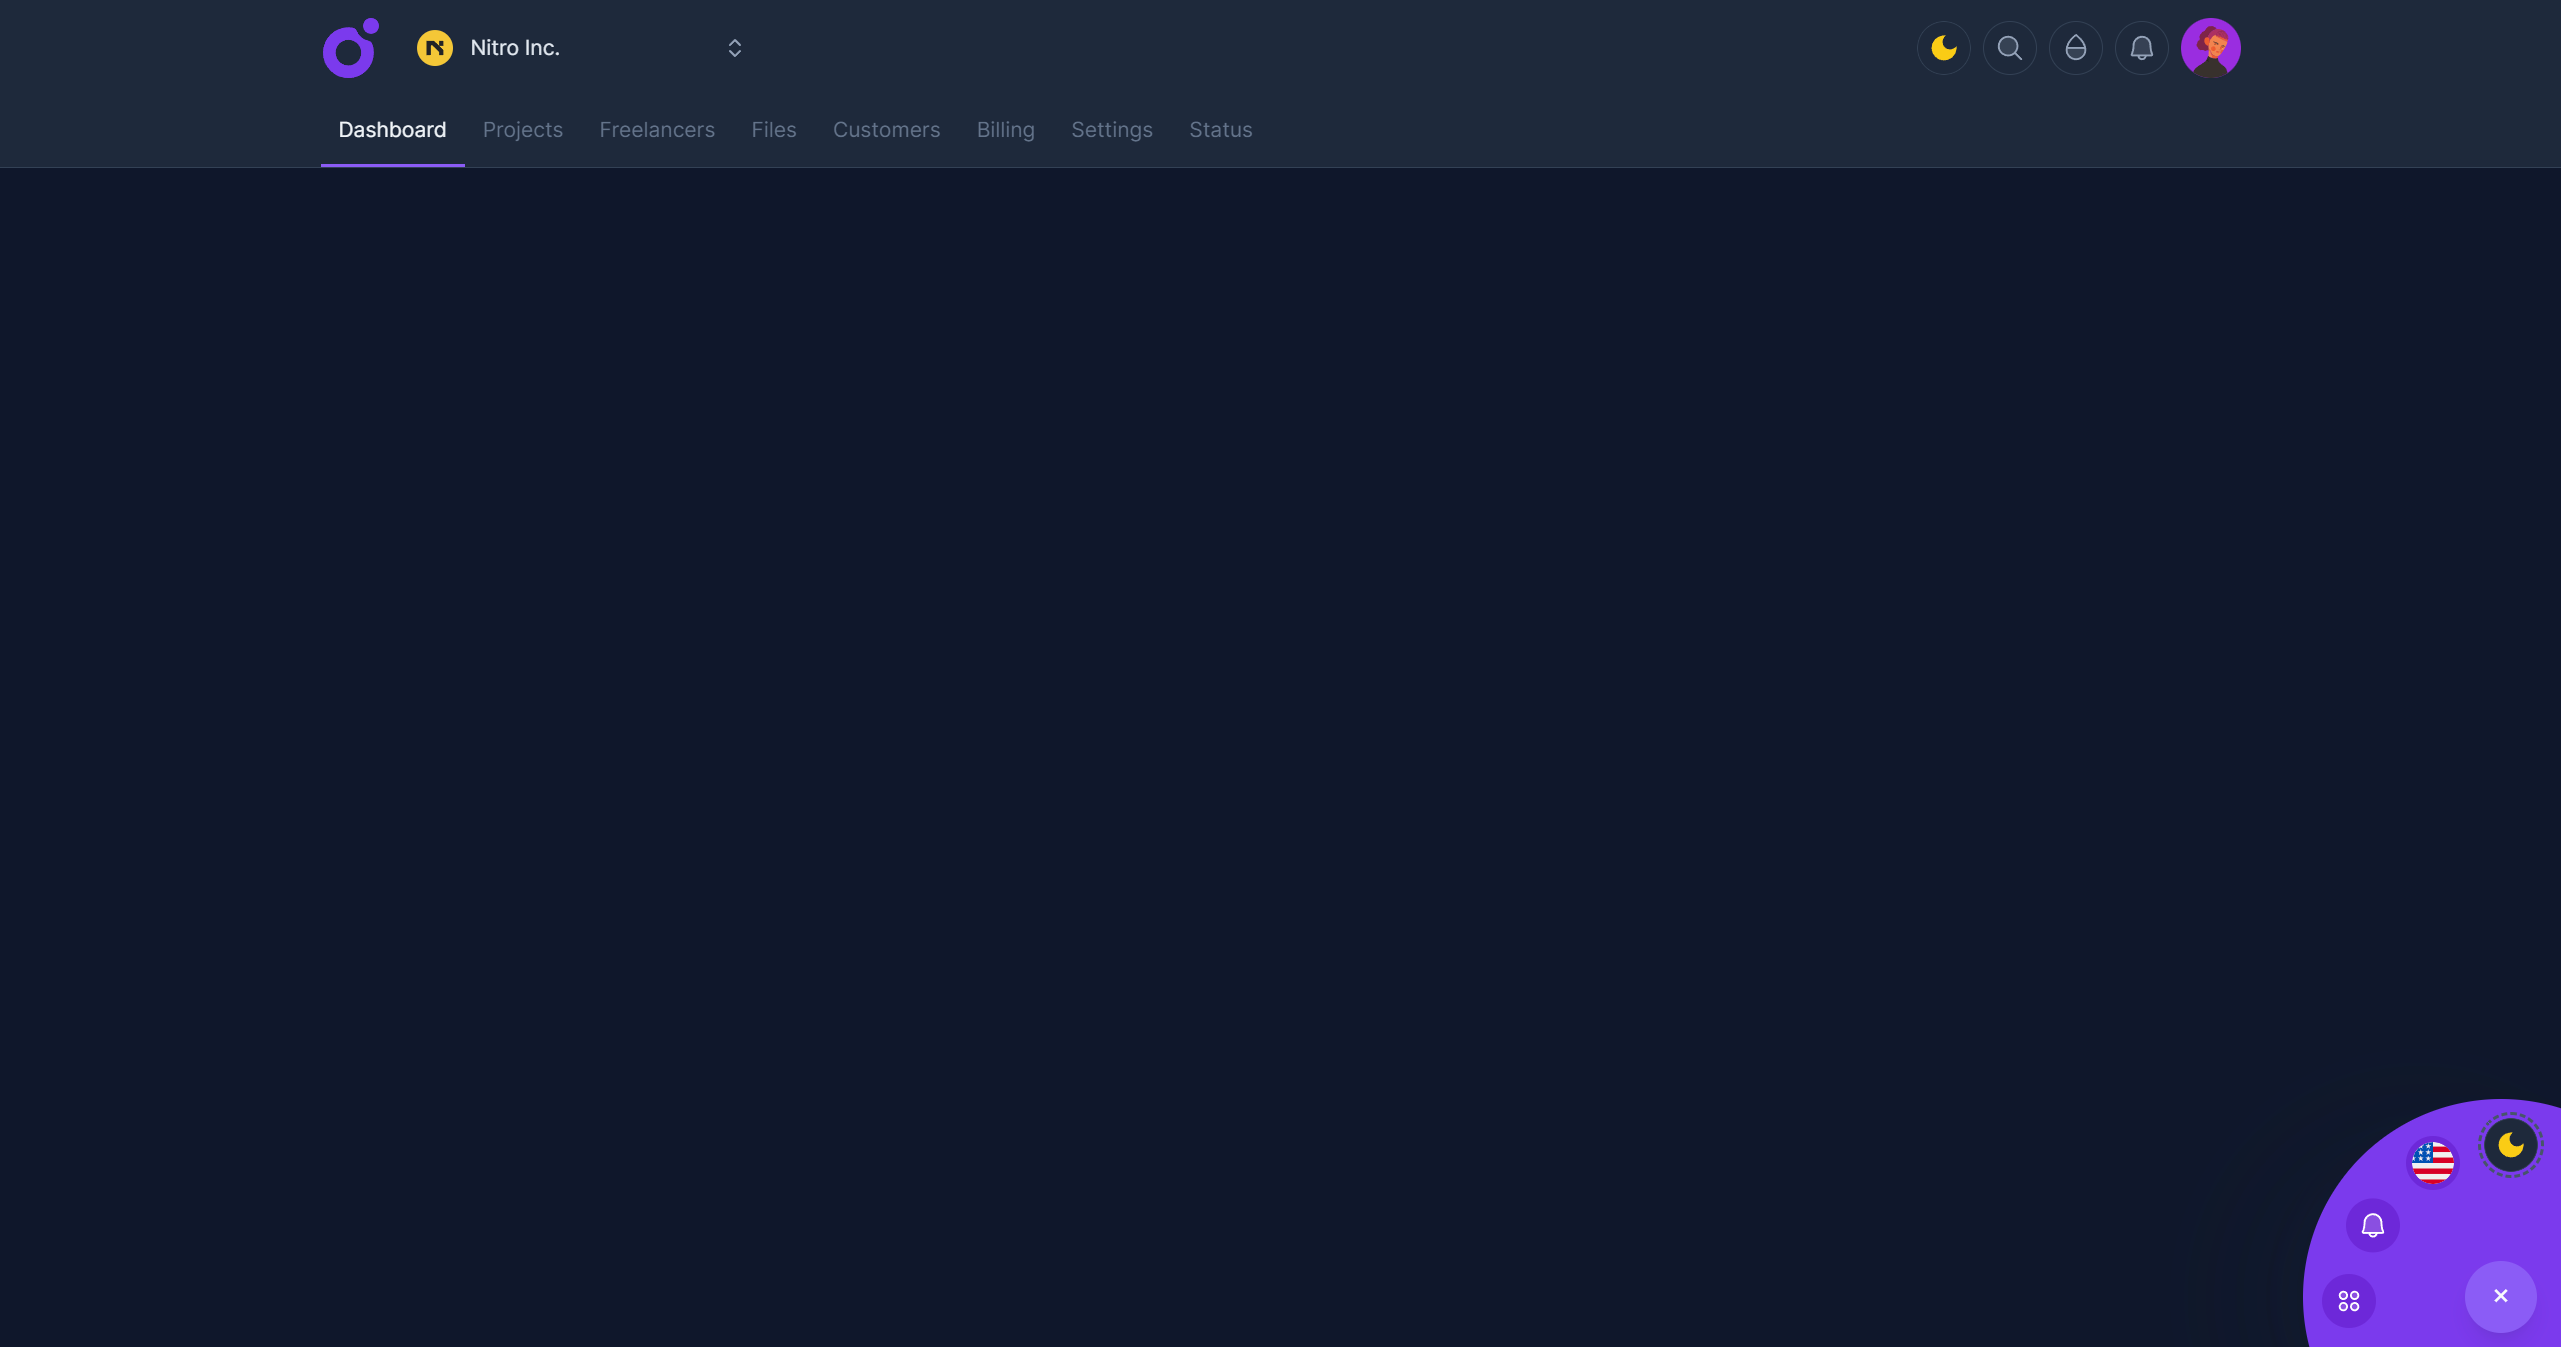The image size is (2561, 1347).
Task: Open the apps grid icon in circular menu
Action: point(2348,1301)
